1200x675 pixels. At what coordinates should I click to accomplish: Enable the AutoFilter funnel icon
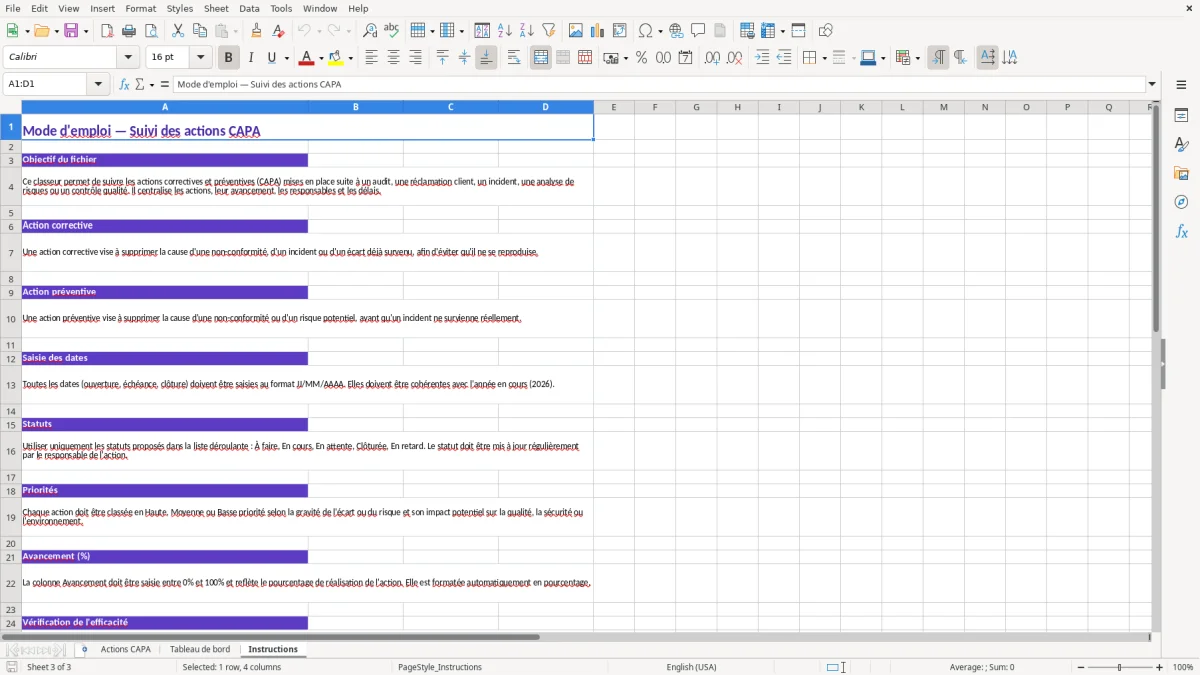pos(549,31)
